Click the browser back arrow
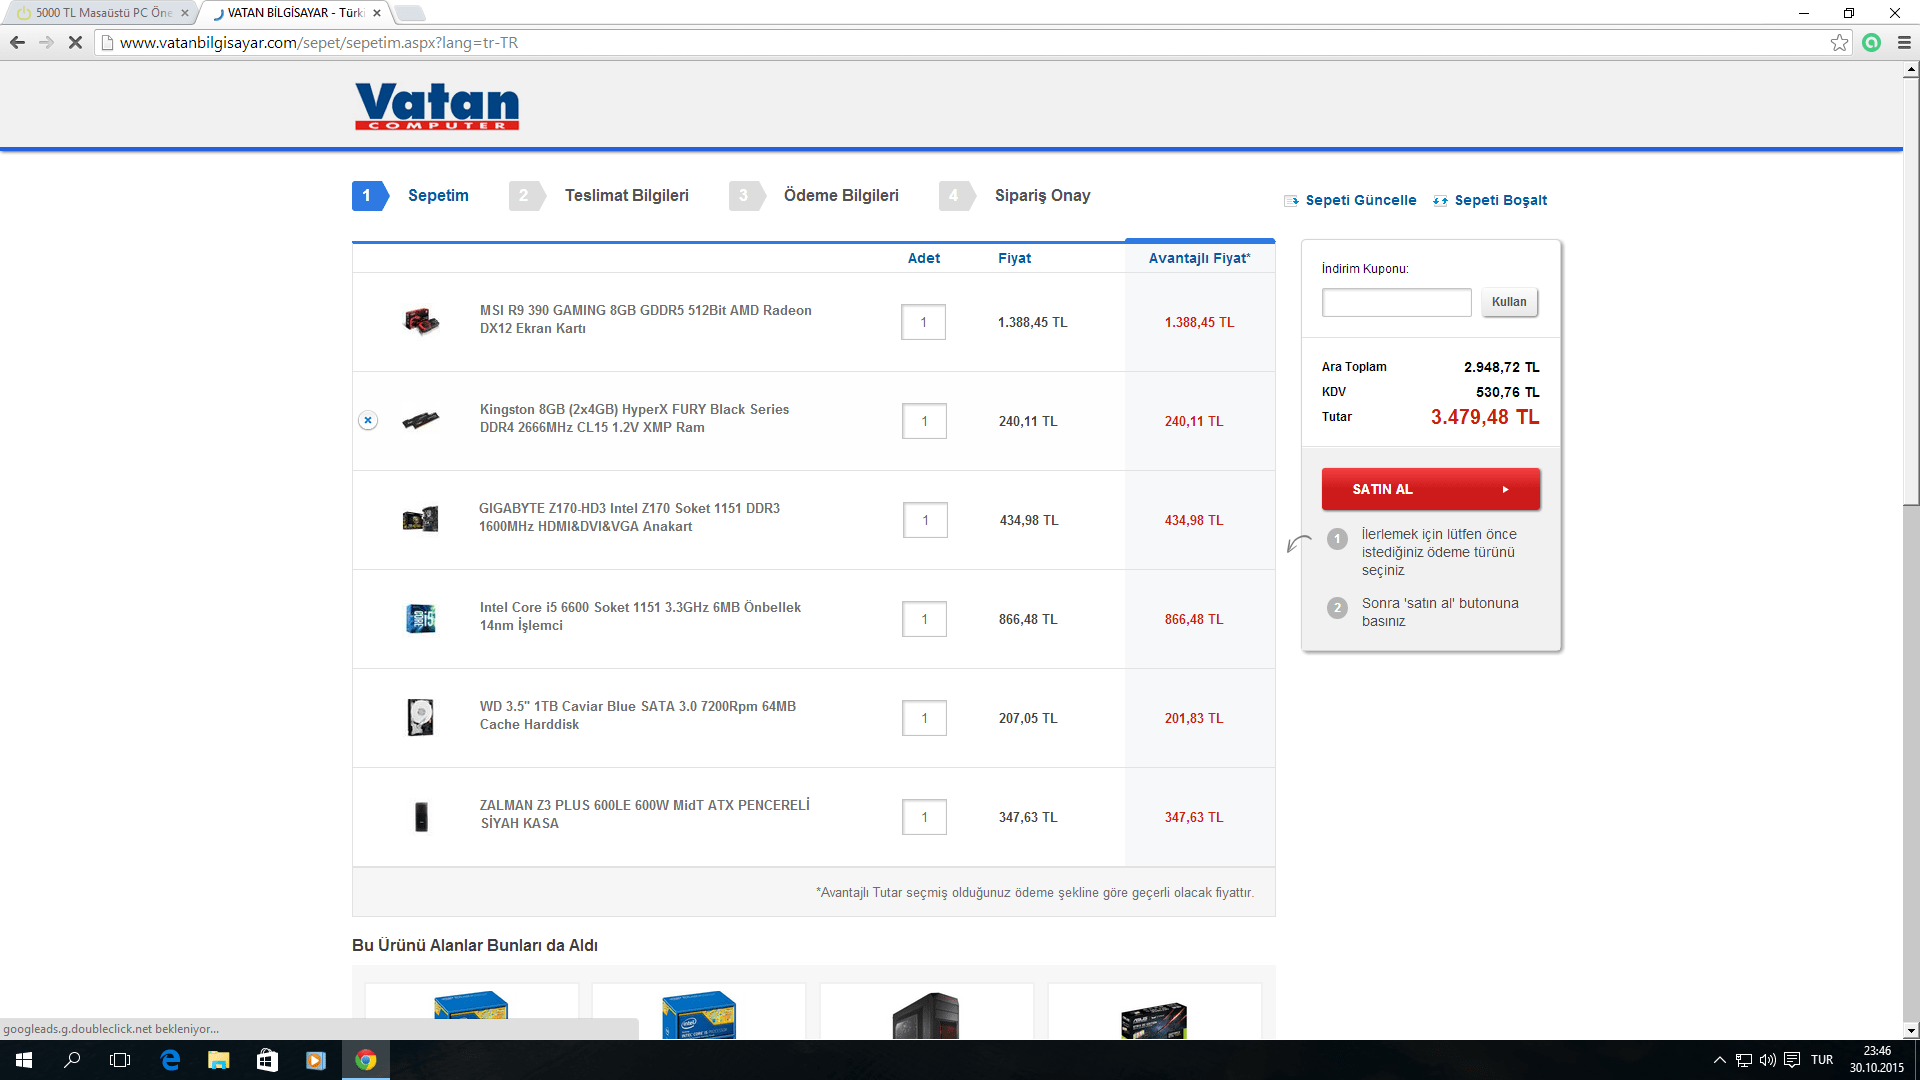The width and height of the screenshot is (1920, 1080). pyautogui.click(x=17, y=42)
